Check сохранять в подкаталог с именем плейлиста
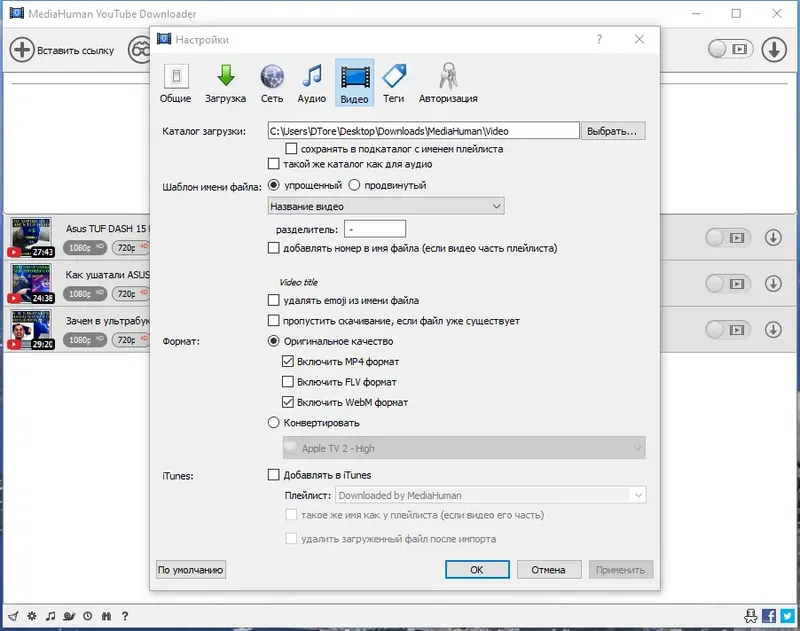Screen dimensions: 800x631 pyautogui.click(x=291, y=148)
